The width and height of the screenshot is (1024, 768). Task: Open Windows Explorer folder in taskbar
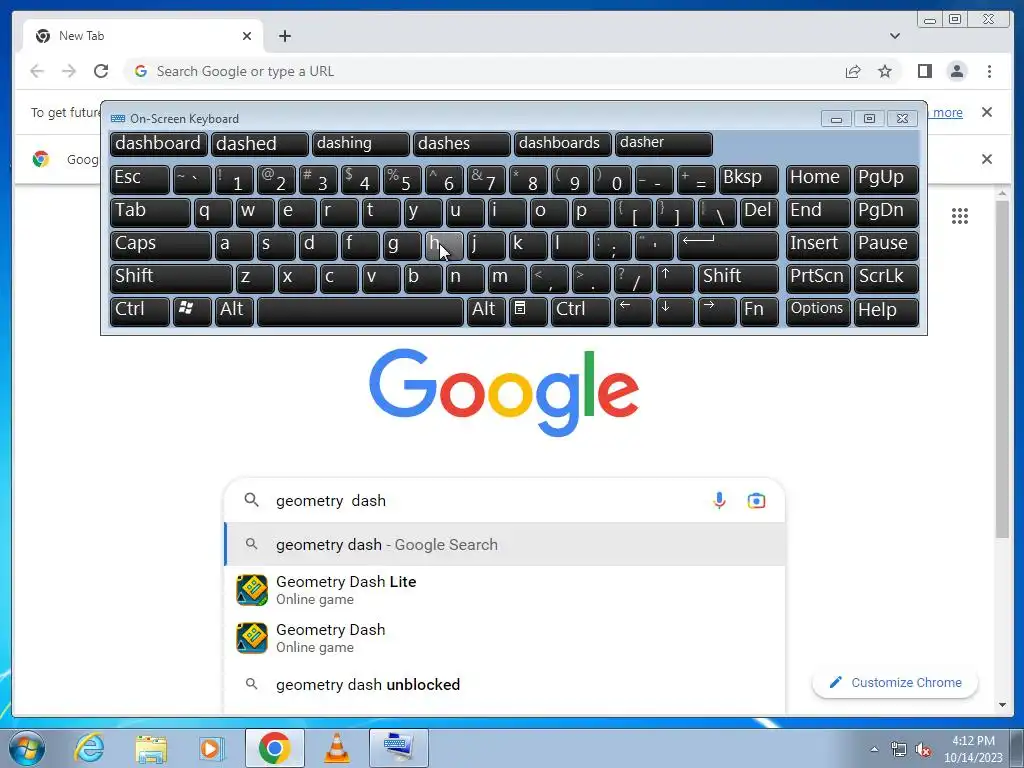tap(151, 748)
